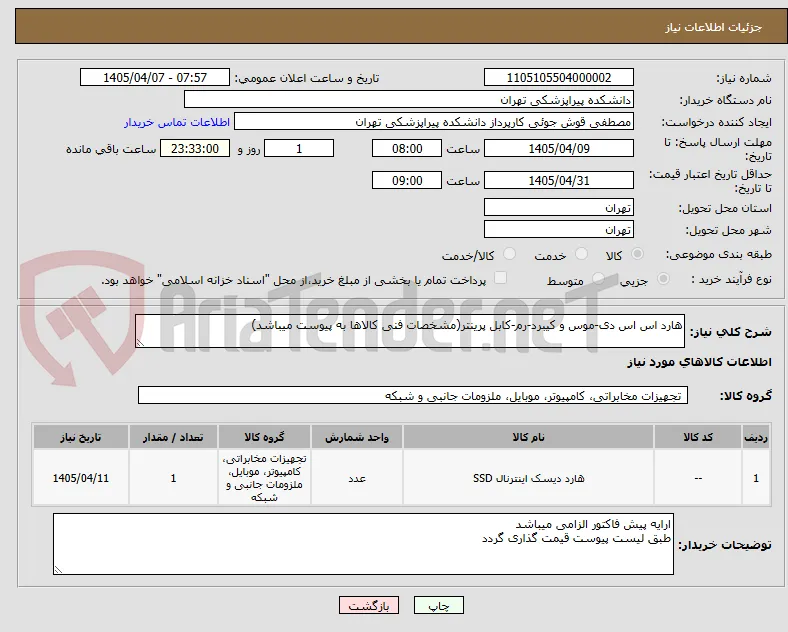Select the کالا radio button

point(637,254)
